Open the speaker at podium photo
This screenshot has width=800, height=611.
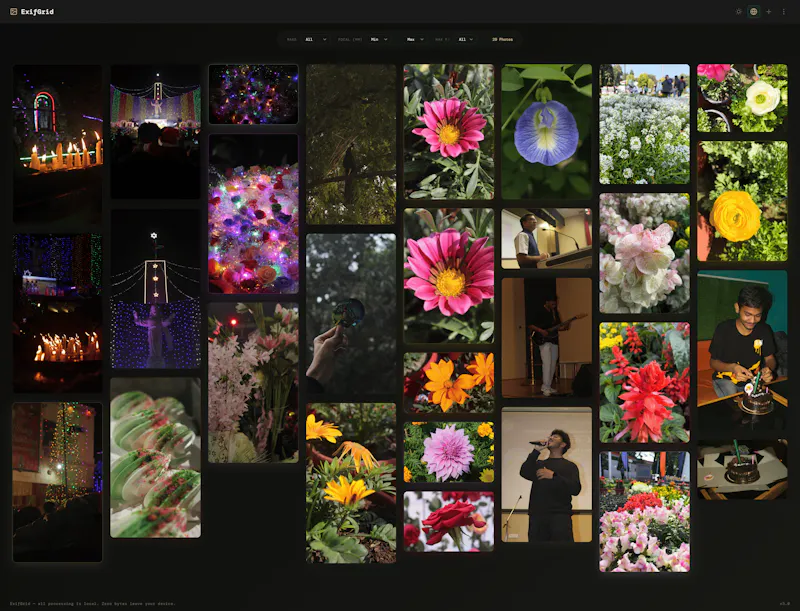[546, 238]
